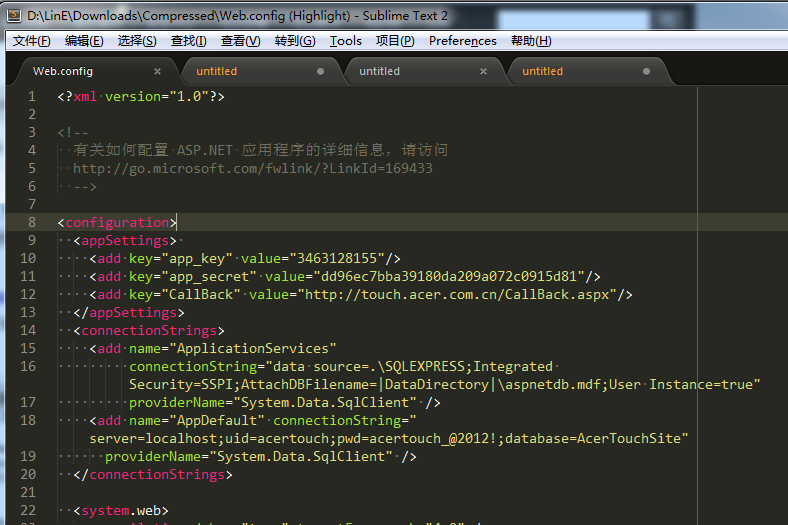The image size is (788, 525).
Task: Click line number 22 in the gutter
Action: pyautogui.click(x=28, y=510)
